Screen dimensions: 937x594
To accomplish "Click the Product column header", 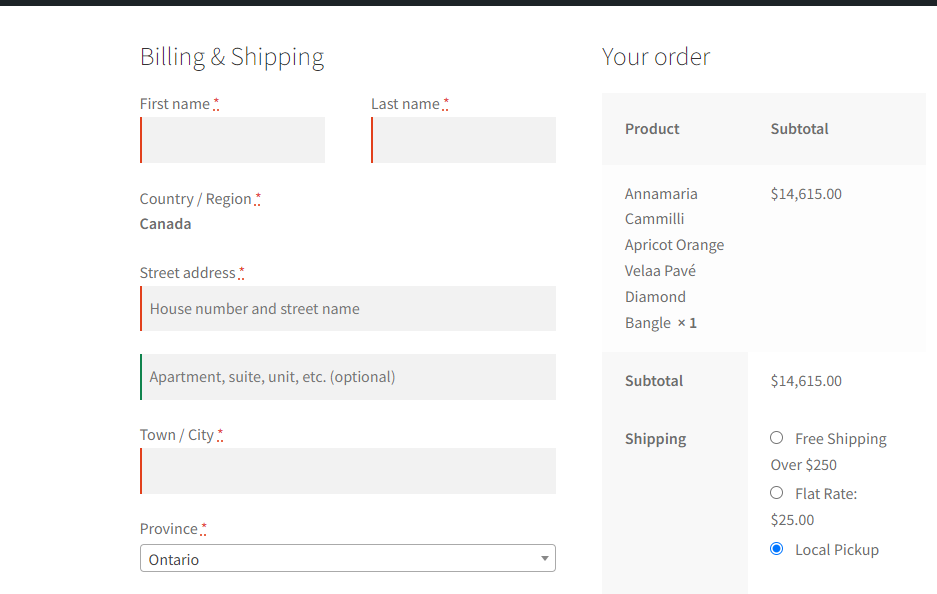I will tap(652, 129).
